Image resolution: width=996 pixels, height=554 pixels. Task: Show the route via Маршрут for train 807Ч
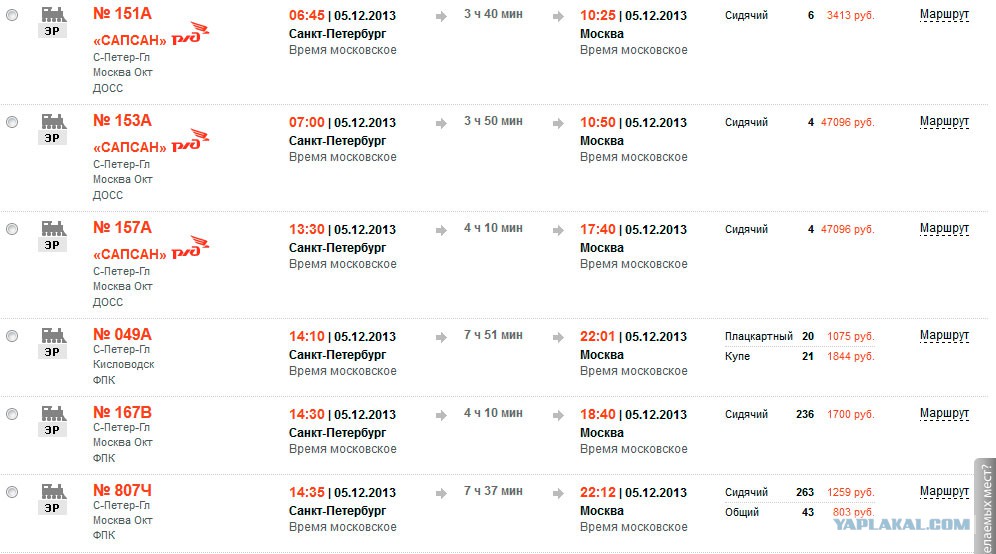click(x=944, y=492)
